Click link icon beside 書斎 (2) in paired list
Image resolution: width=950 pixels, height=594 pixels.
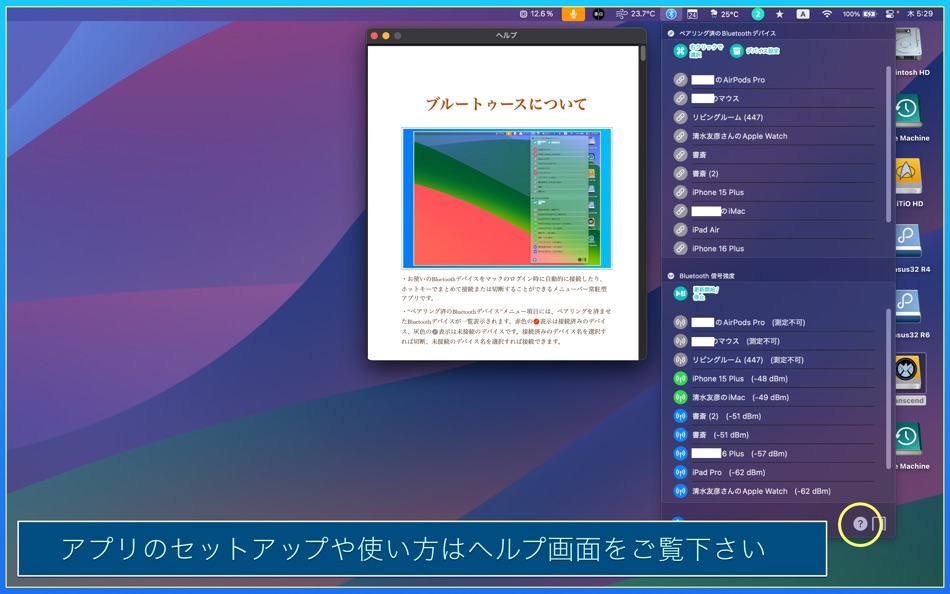point(680,173)
